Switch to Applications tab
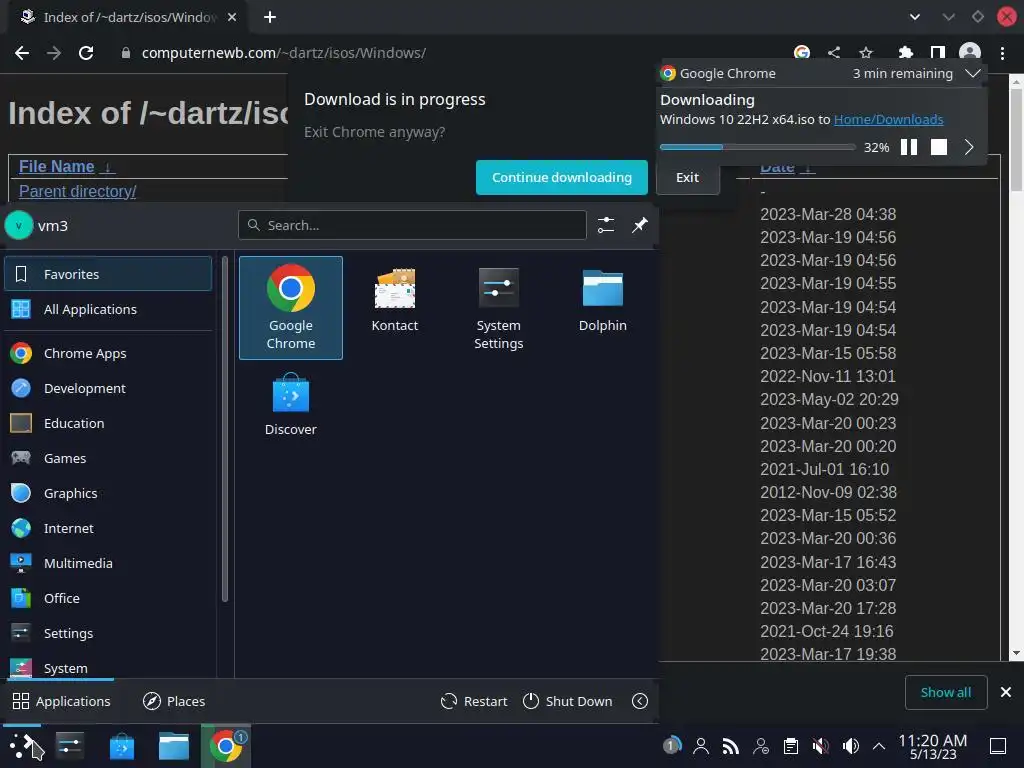The image size is (1024, 768). click(x=61, y=701)
